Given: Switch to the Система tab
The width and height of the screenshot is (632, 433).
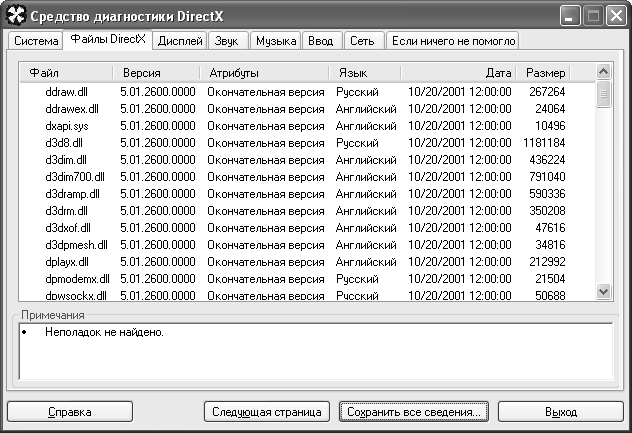Looking at the screenshot, I should tap(34, 41).
